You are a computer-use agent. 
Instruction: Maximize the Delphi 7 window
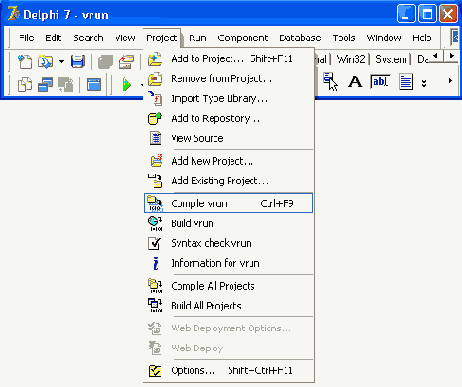pos(427,14)
